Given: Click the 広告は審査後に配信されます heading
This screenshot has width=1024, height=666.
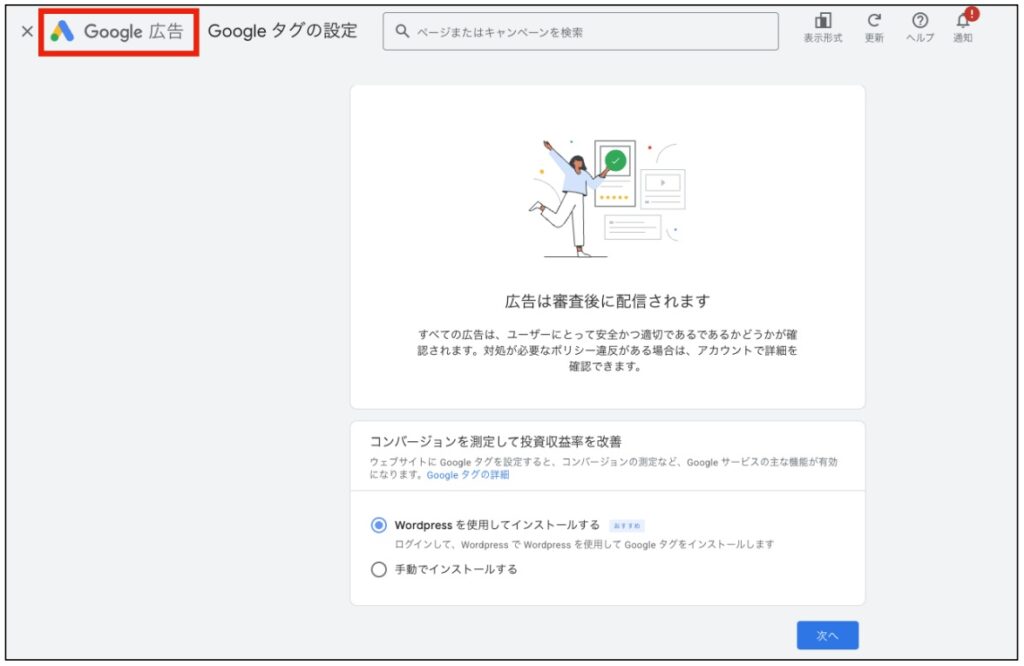Looking at the screenshot, I should pos(607,301).
